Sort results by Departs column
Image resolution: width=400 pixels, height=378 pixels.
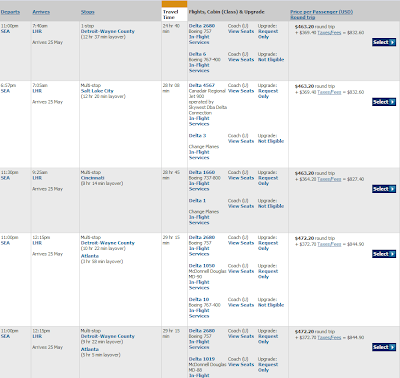tap(10, 12)
